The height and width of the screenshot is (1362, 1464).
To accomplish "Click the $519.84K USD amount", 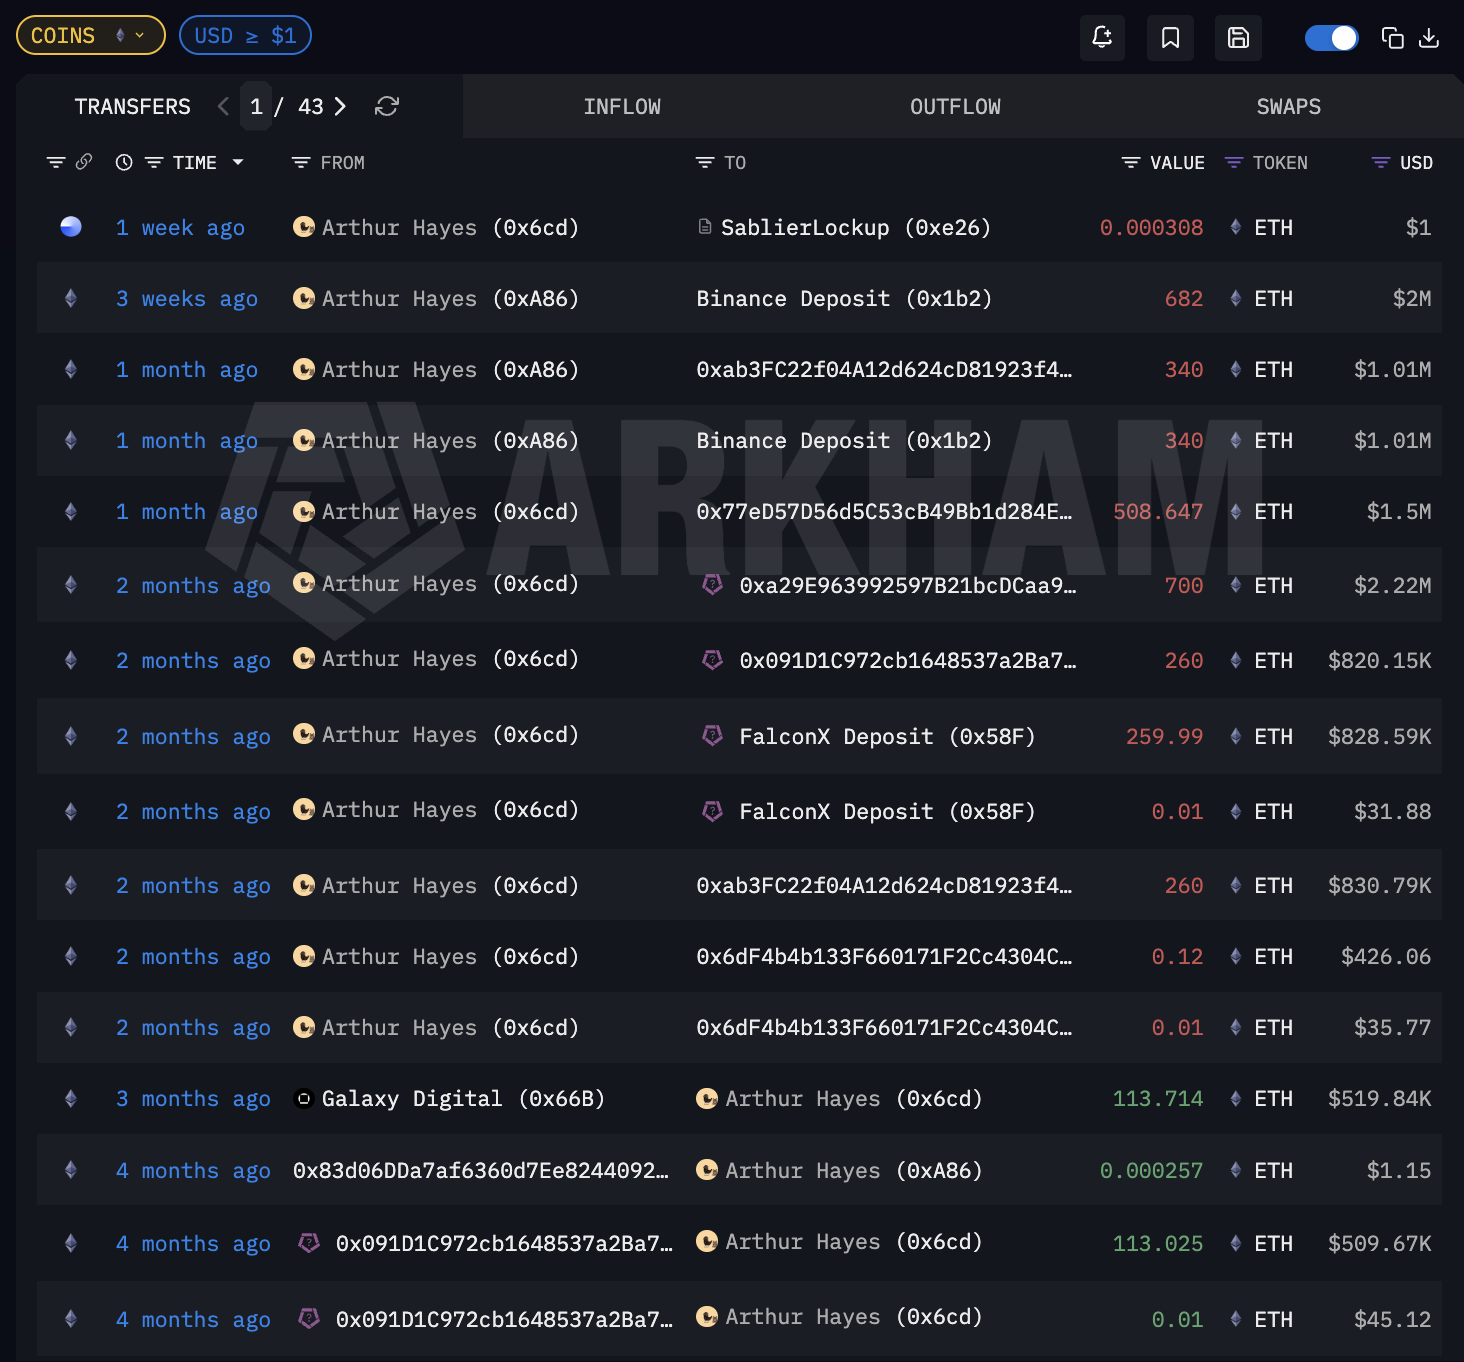I will click(1380, 1099).
